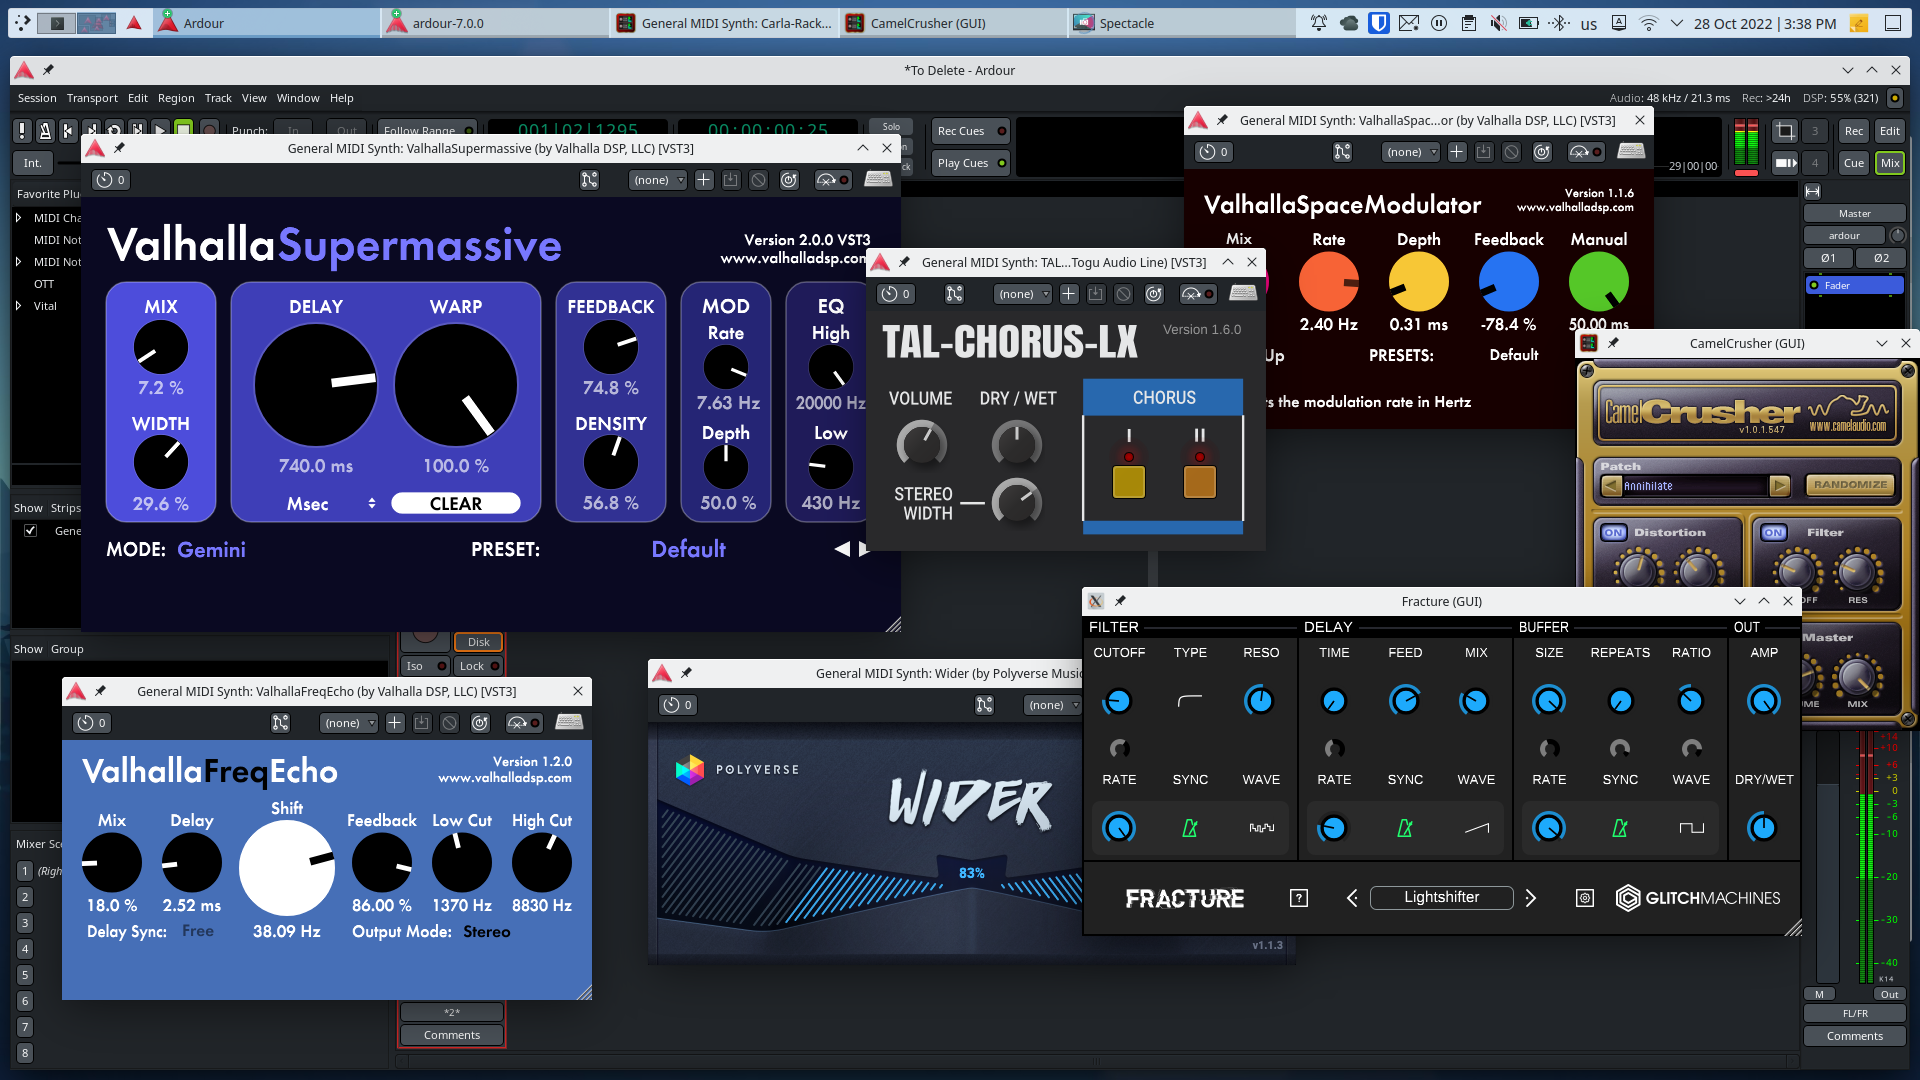The height and width of the screenshot is (1080, 1920).
Task: Open pin connections in the TAL-Chorus window
Action: [x=954, y=294]
